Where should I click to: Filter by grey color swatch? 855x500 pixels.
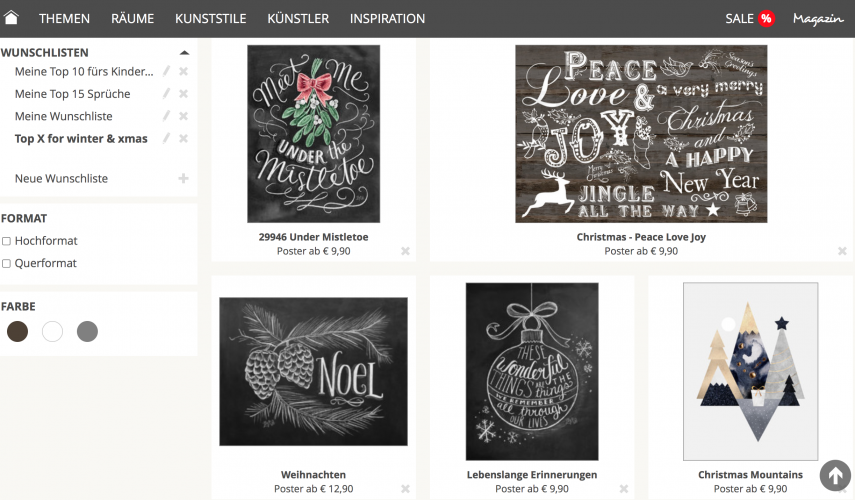coord(87,331)
